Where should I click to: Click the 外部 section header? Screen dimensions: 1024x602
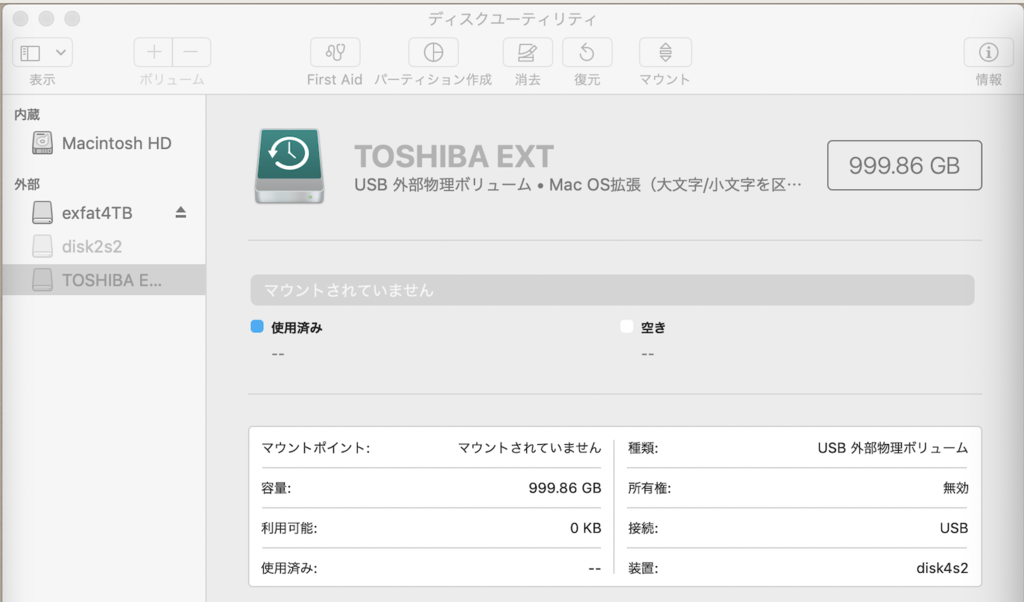[27, 185]
